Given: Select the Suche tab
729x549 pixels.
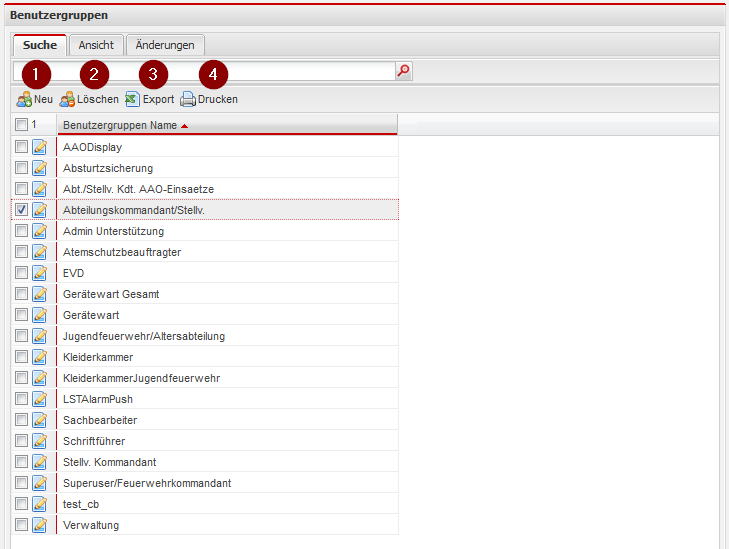Looking at the screenshot, I should 40,45.
